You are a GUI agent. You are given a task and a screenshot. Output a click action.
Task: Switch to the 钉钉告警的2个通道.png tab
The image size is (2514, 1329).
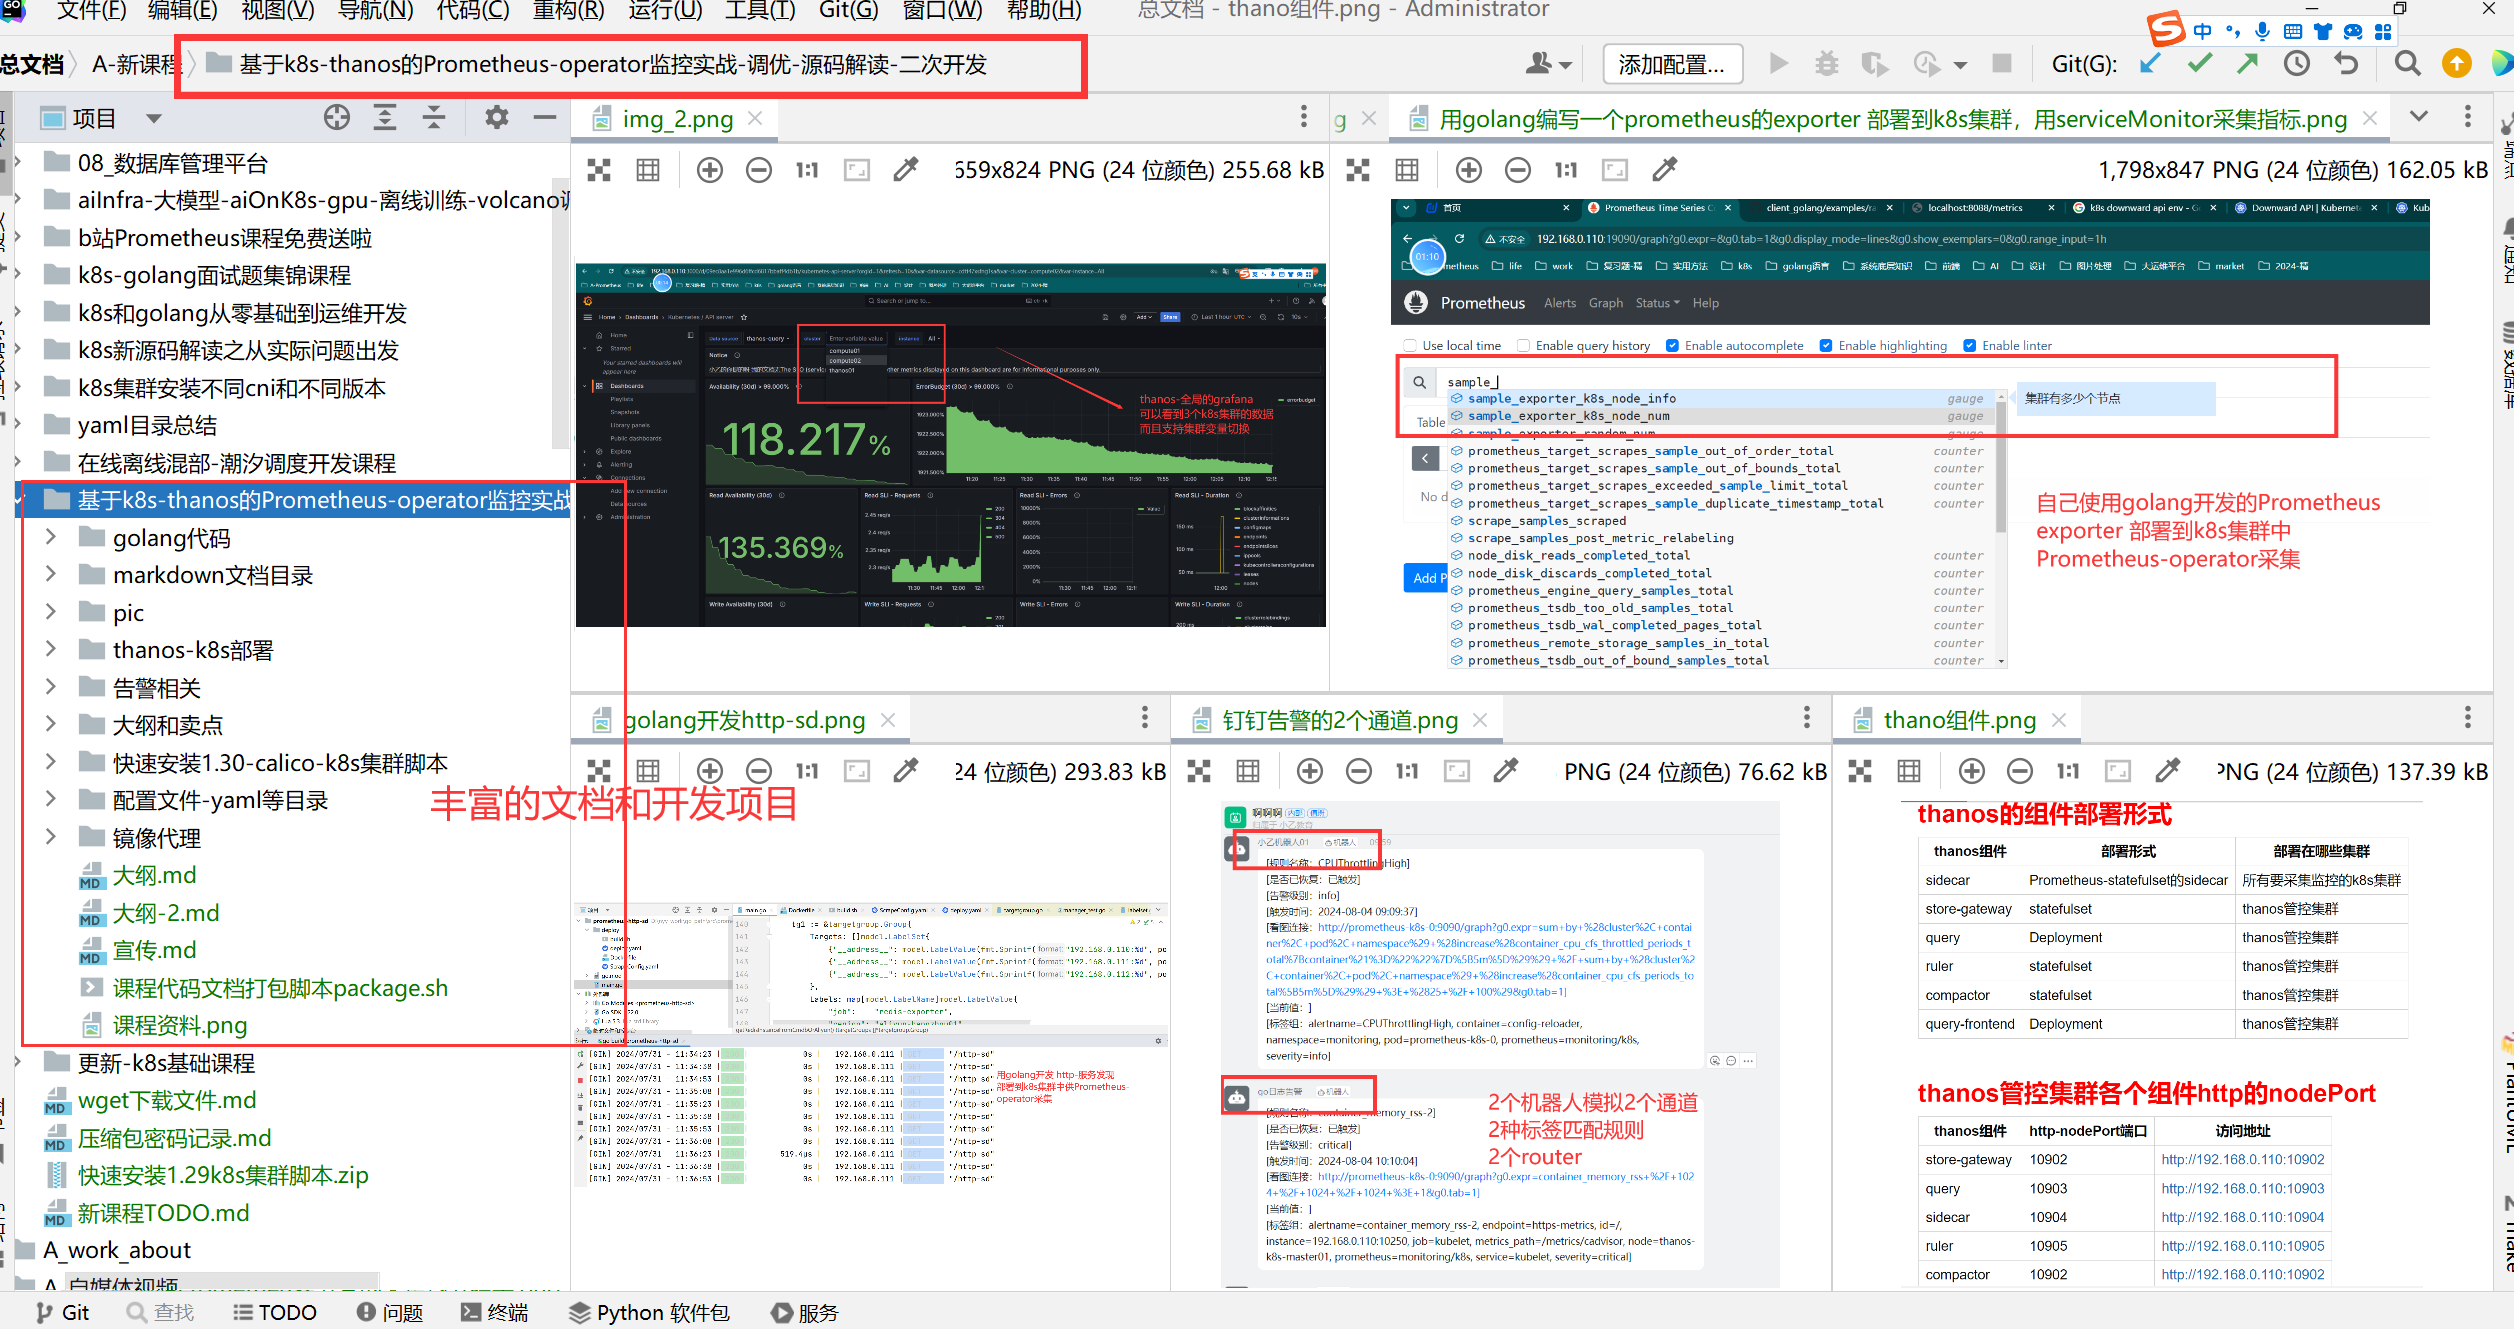[x=1340, y=720]
